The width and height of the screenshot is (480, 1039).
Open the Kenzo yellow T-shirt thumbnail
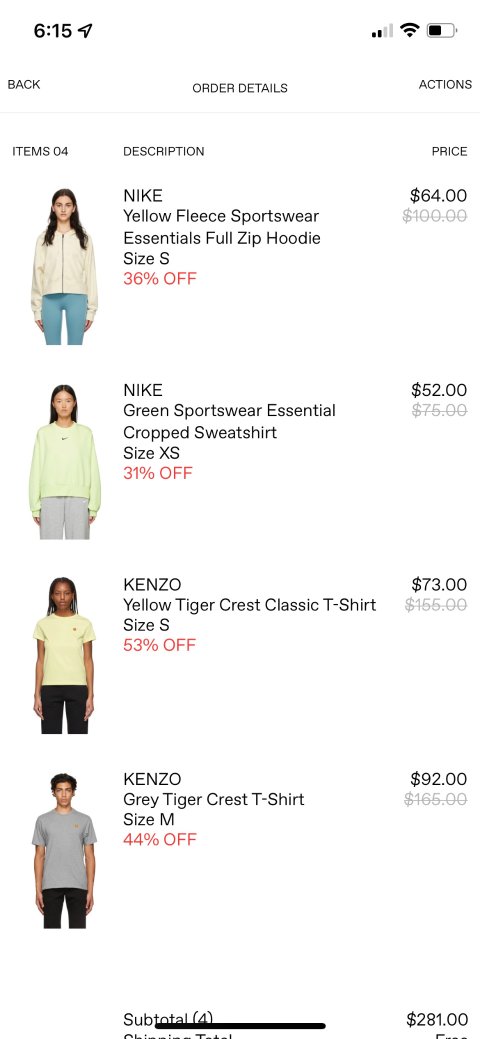point(64,655)
